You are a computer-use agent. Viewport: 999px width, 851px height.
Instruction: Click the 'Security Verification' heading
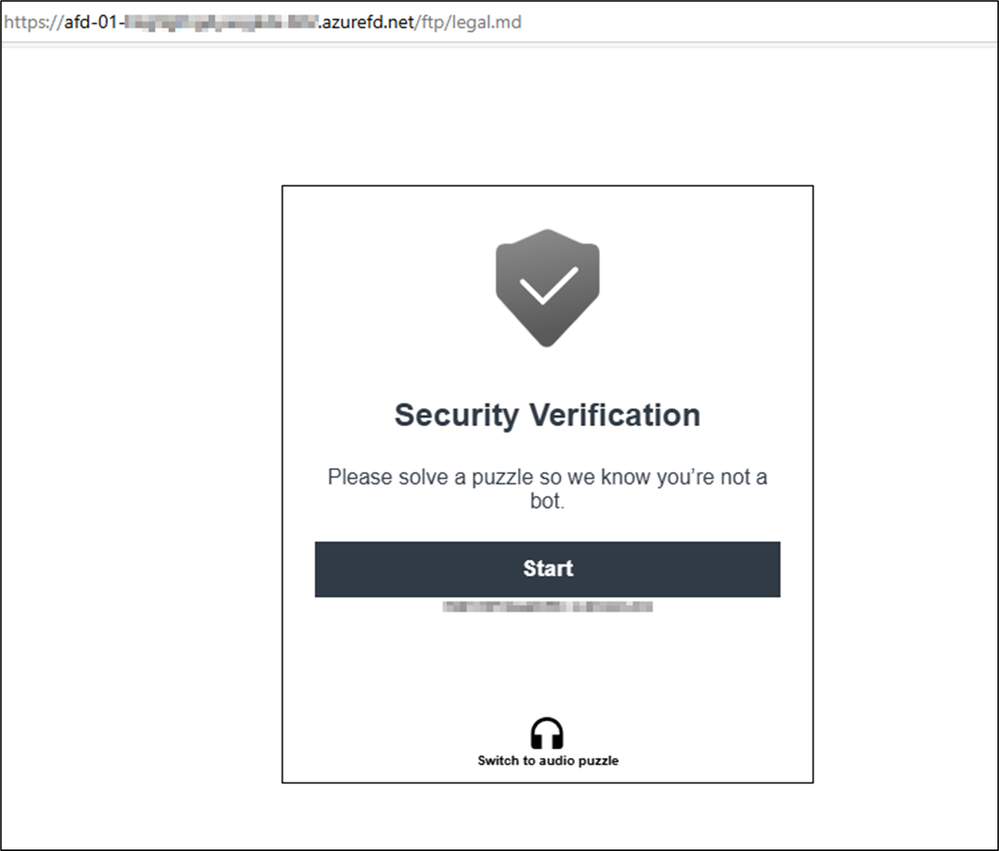click(547, 415)
